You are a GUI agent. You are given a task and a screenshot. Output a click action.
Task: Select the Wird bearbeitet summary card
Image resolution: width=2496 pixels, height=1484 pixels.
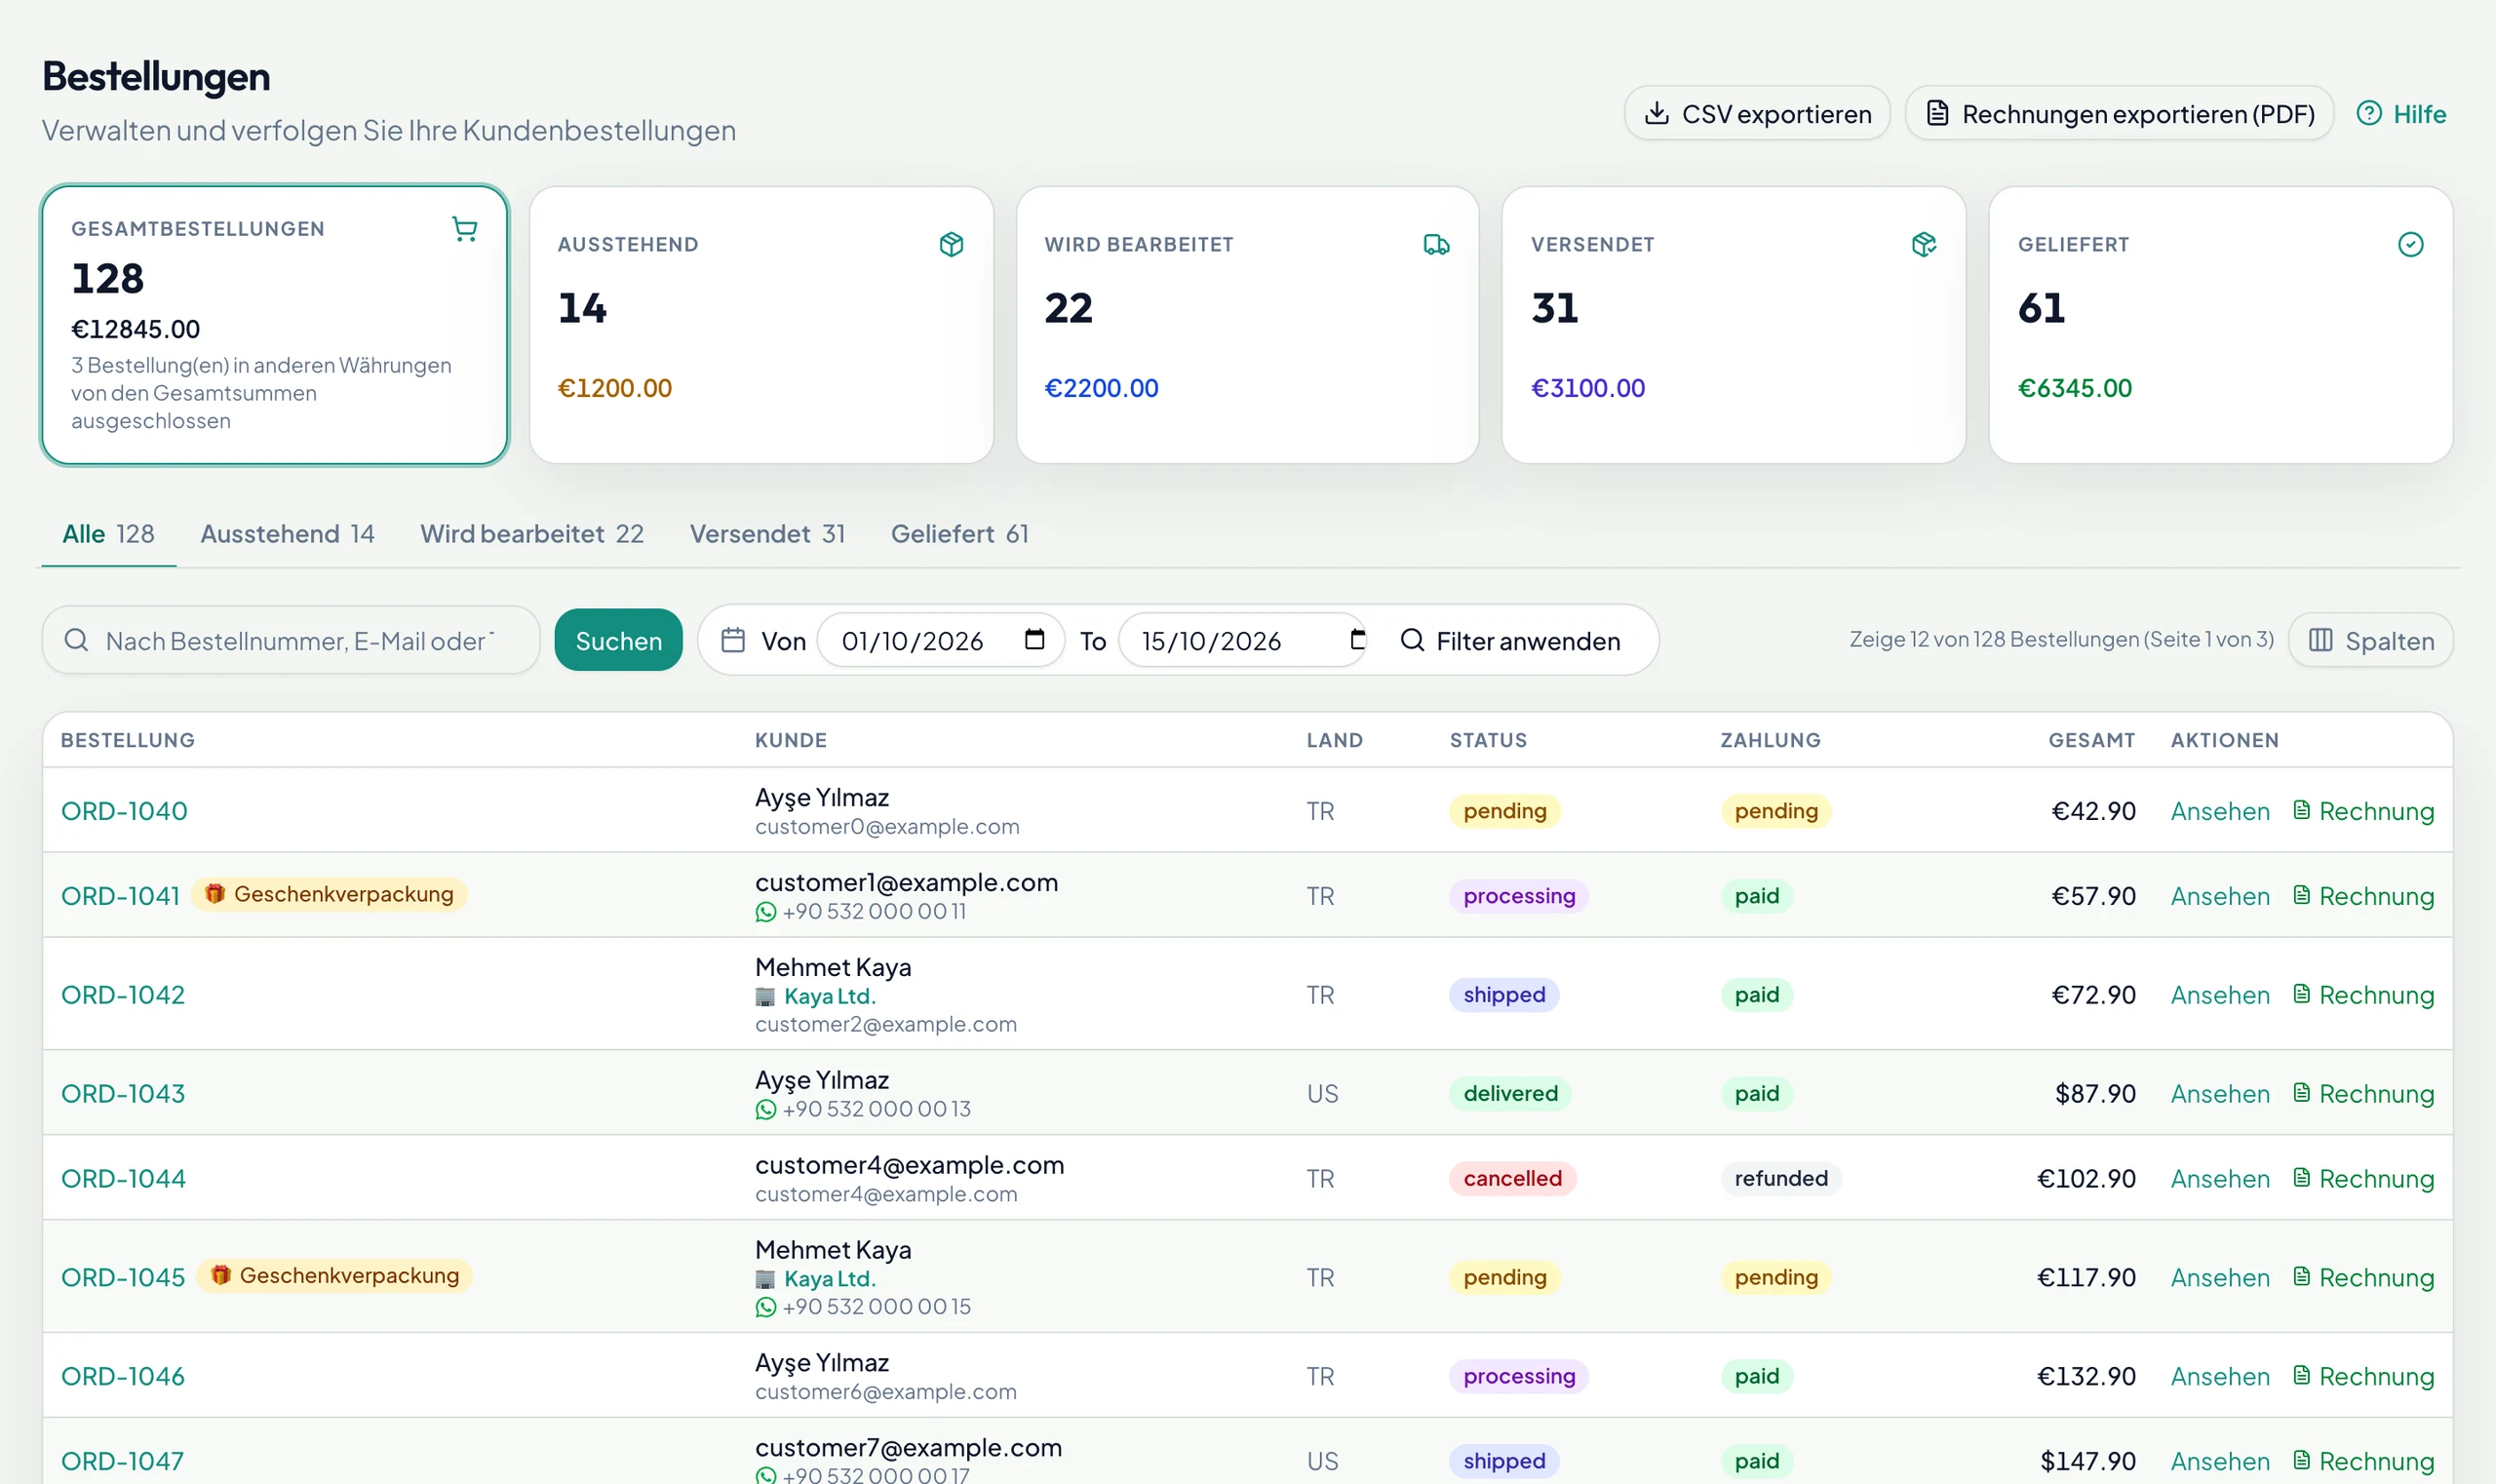click(1247, 325)
